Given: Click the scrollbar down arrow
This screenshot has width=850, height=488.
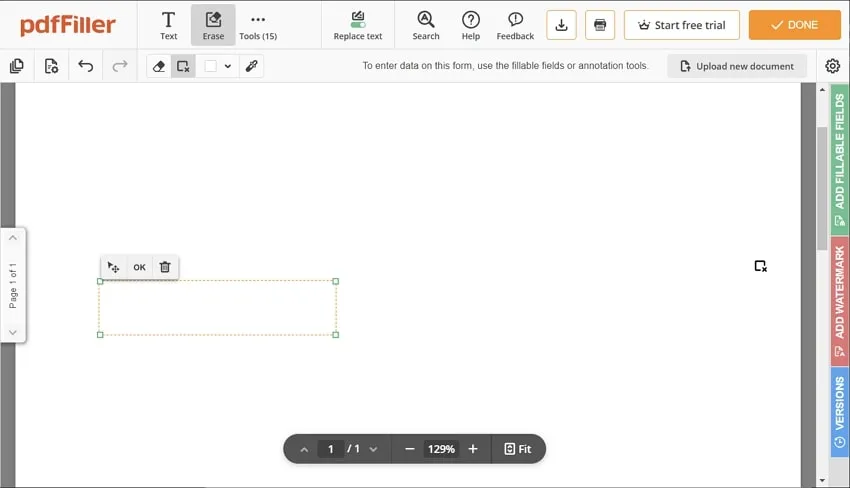Looking at the screenshot, I should tap(822, 480).
